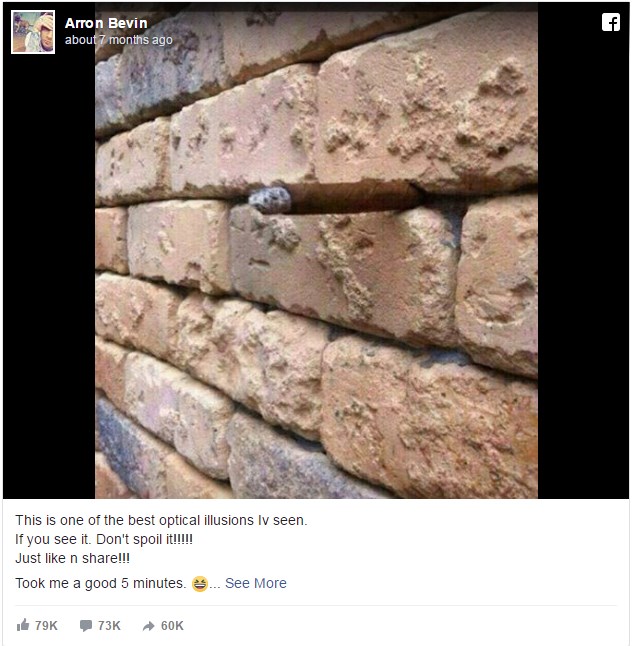Open the 73K comments count

click(109, 625)
